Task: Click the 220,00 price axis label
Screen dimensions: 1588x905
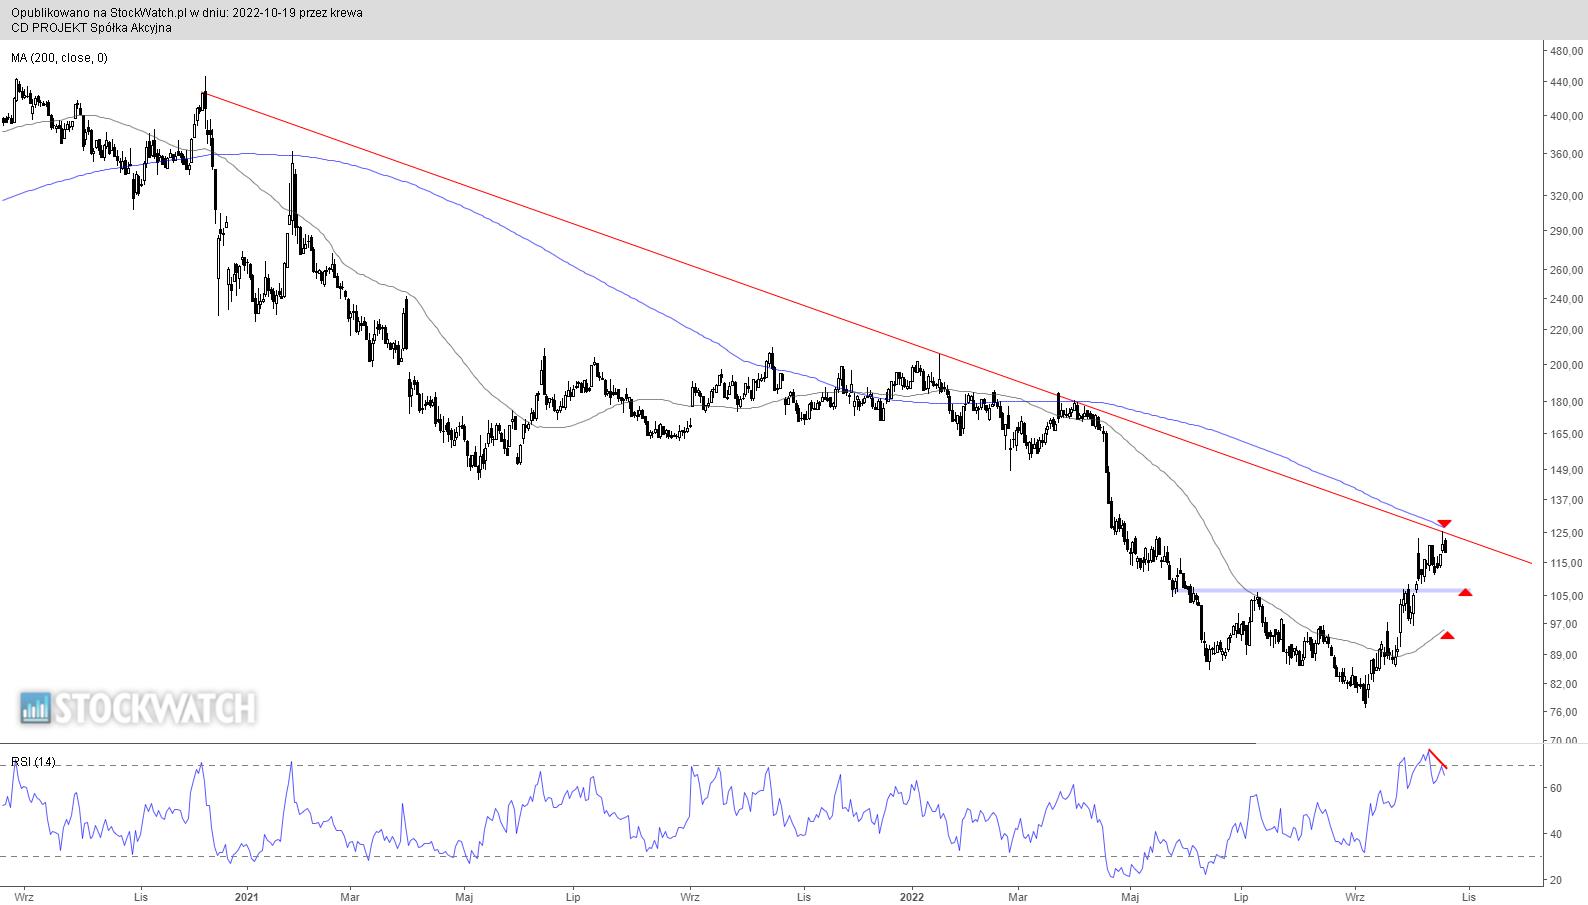Action: coord(1567,330)
